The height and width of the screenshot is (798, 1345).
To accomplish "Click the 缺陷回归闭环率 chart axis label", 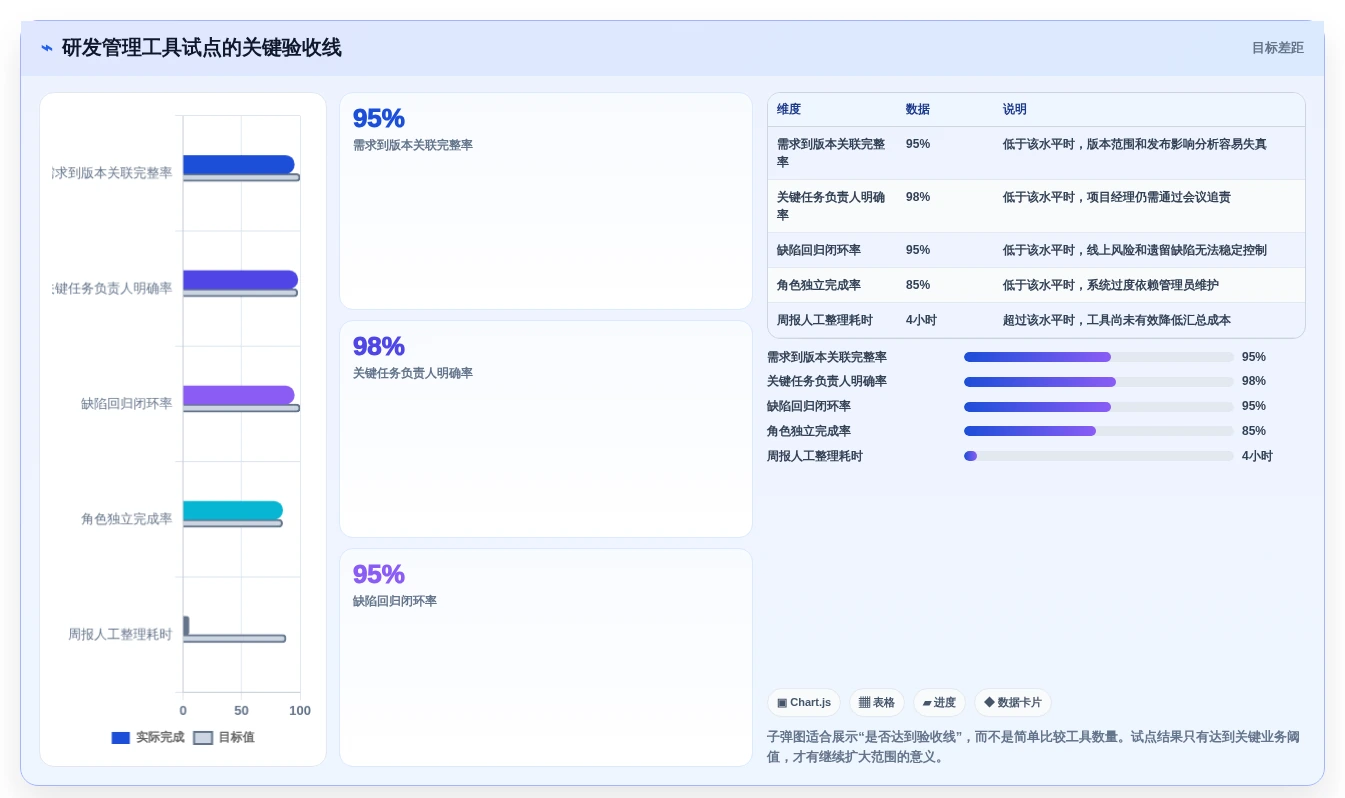I will [126, 404].
